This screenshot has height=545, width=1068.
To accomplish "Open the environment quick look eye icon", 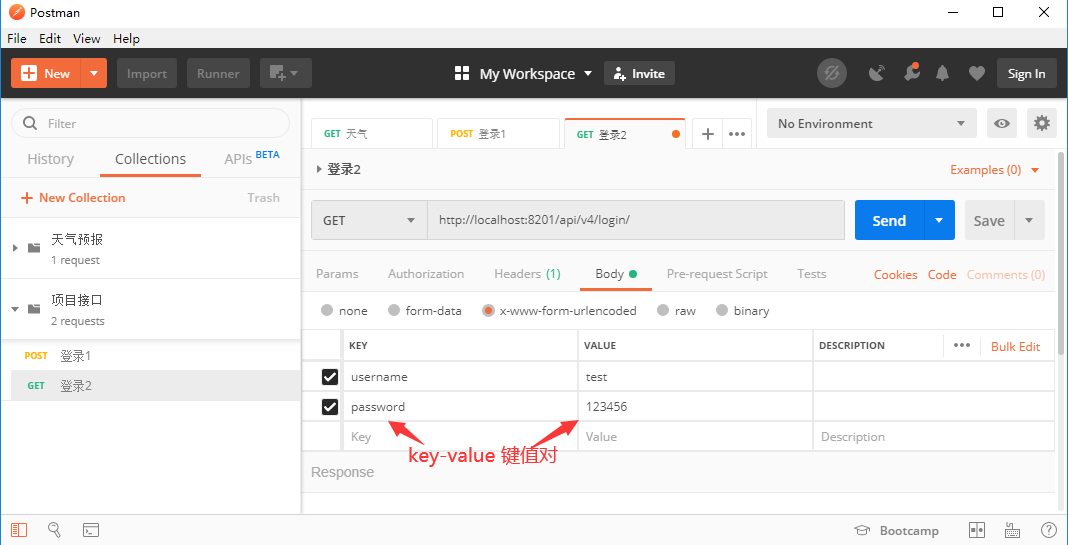I will [x=1001, y=123].
